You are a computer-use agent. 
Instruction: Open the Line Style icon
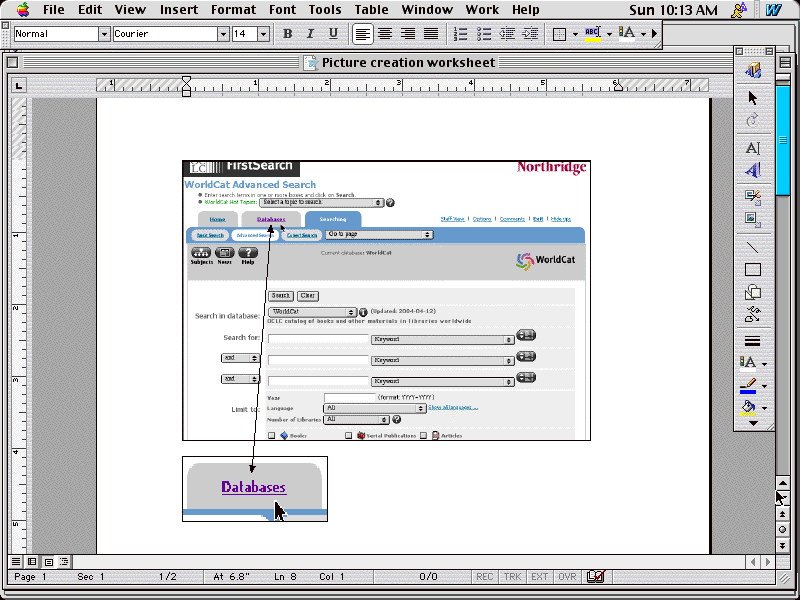pyautogui.click(x=753, y=341)
